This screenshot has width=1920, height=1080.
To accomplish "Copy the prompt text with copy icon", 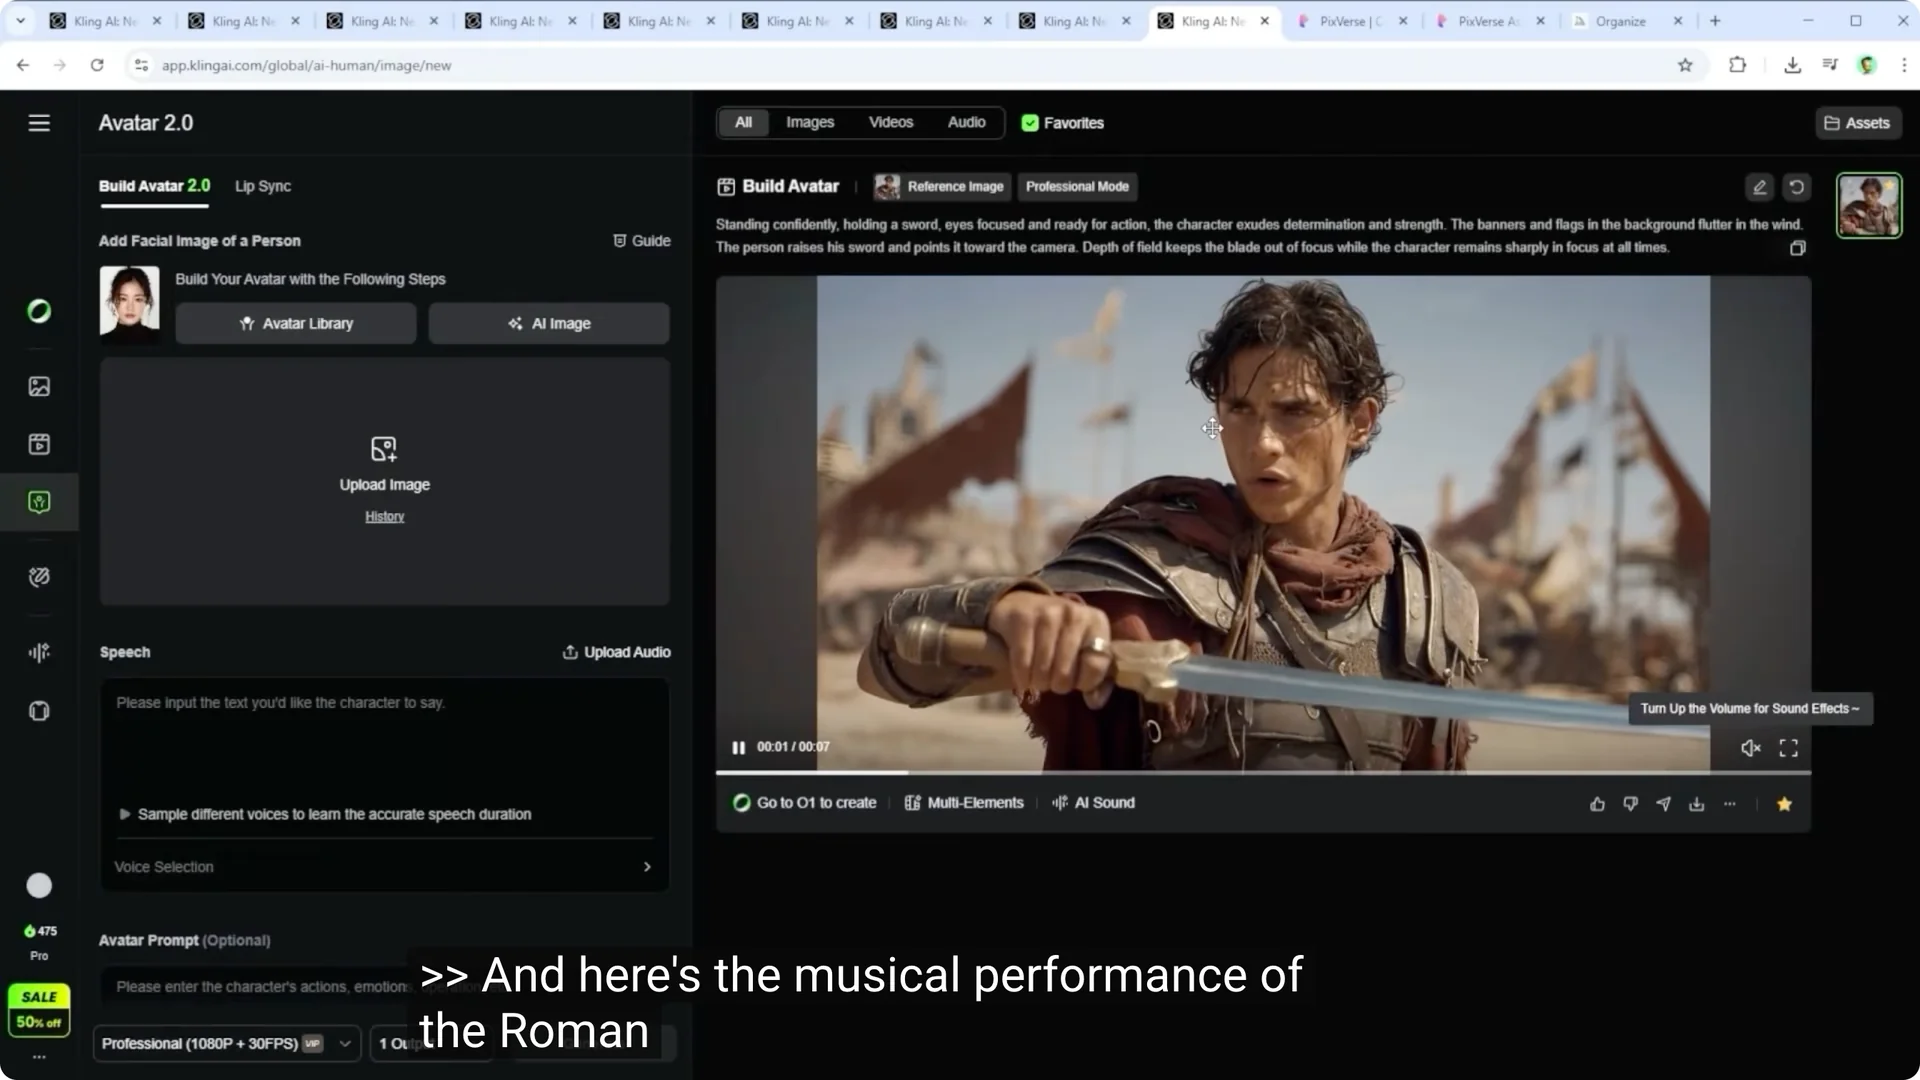I will click(x=1797, y=248).
